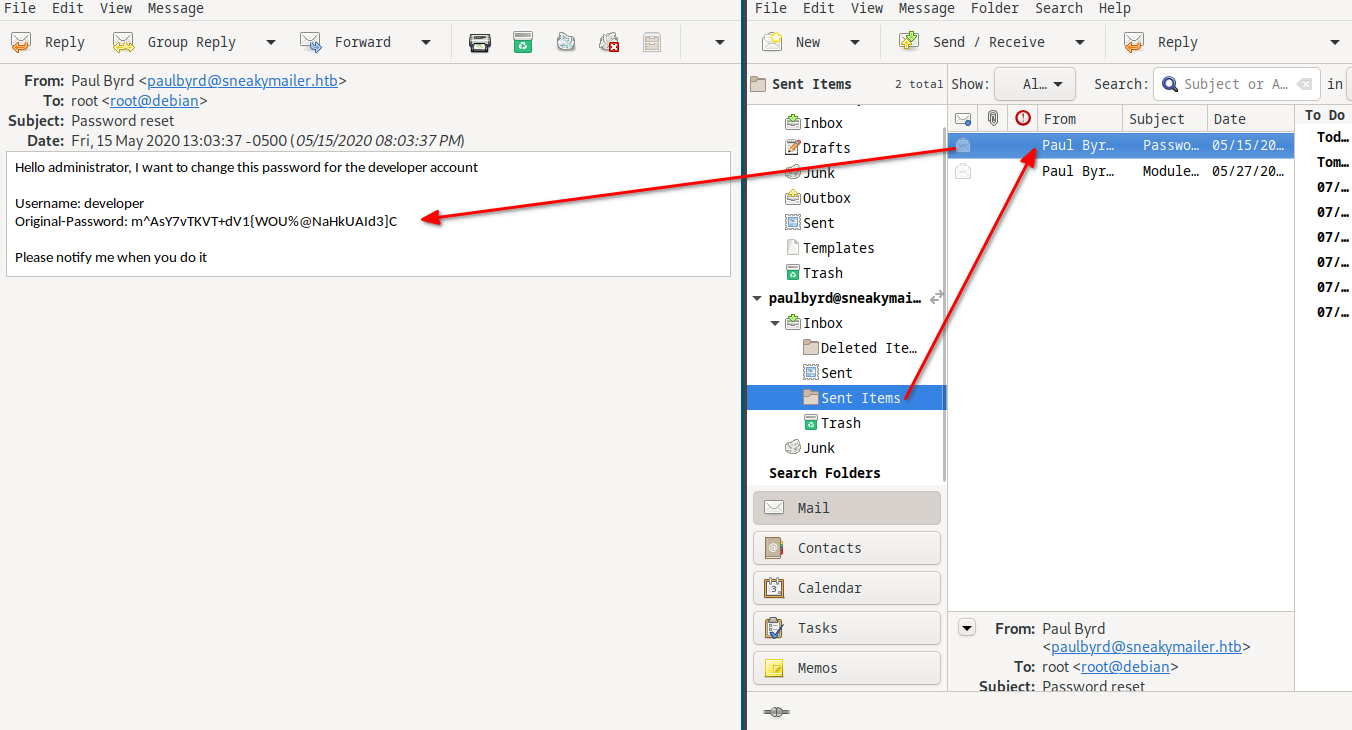Toggle the read status envelope column header

(x=962, y=118)
